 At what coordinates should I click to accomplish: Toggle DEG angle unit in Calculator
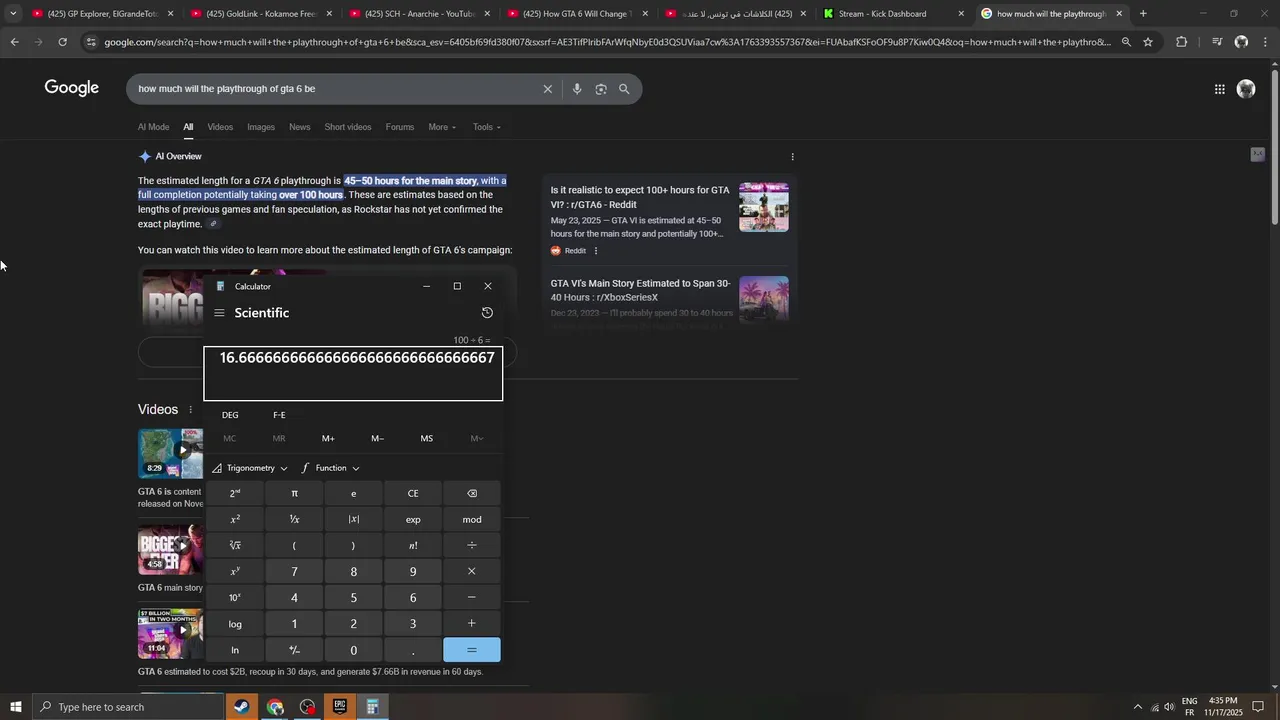pyautogui.click(x=230, y=415)
